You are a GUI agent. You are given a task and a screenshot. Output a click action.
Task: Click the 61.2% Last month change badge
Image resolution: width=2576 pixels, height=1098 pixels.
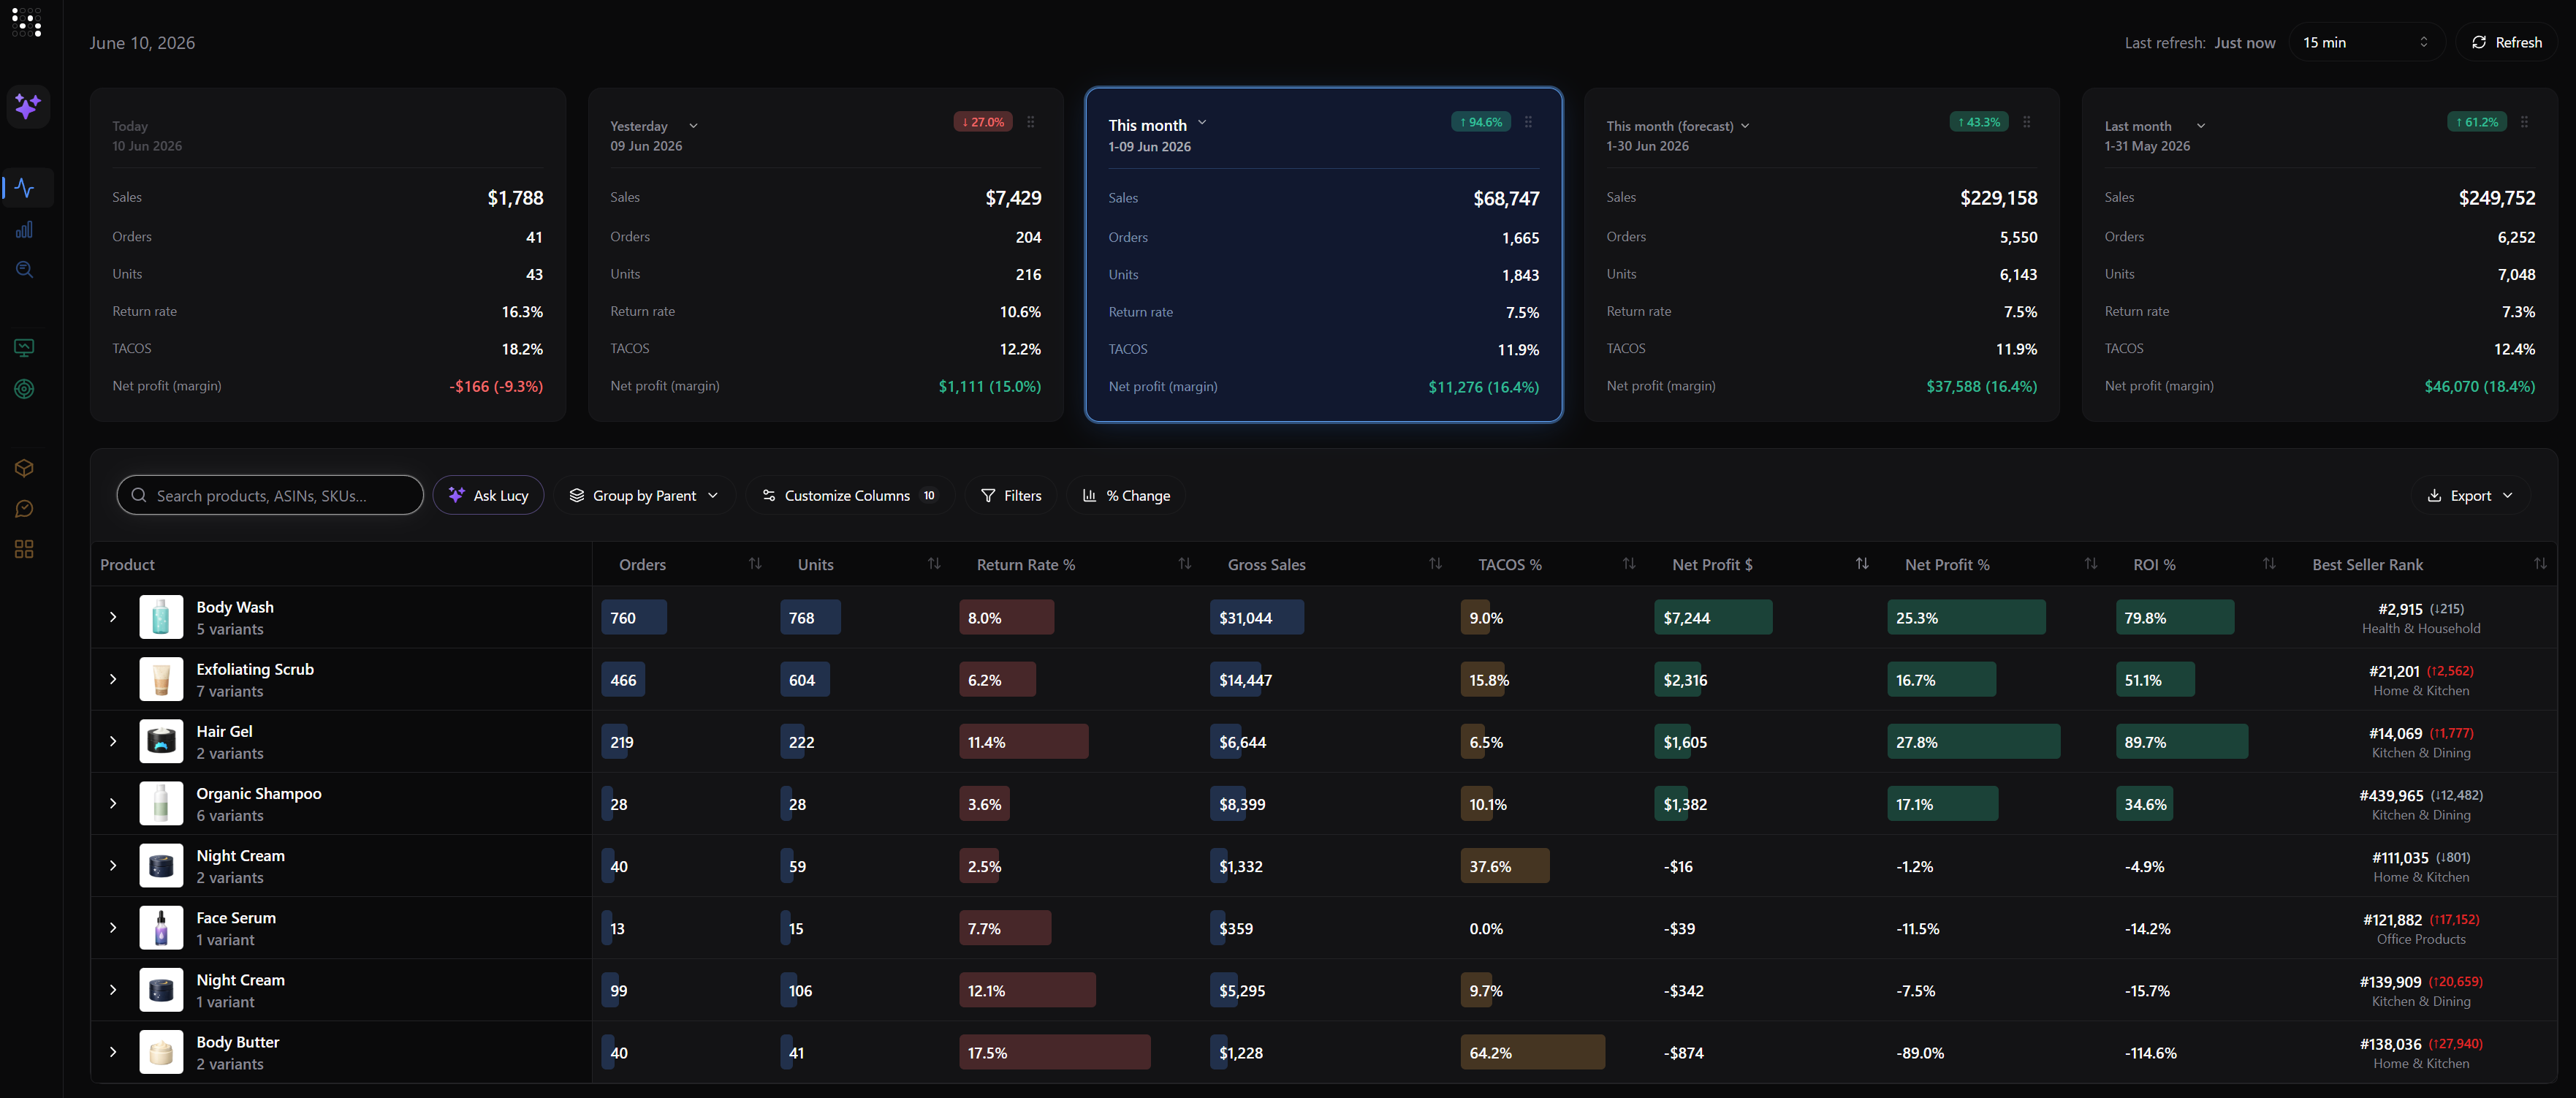click(x=2477, y=122)
